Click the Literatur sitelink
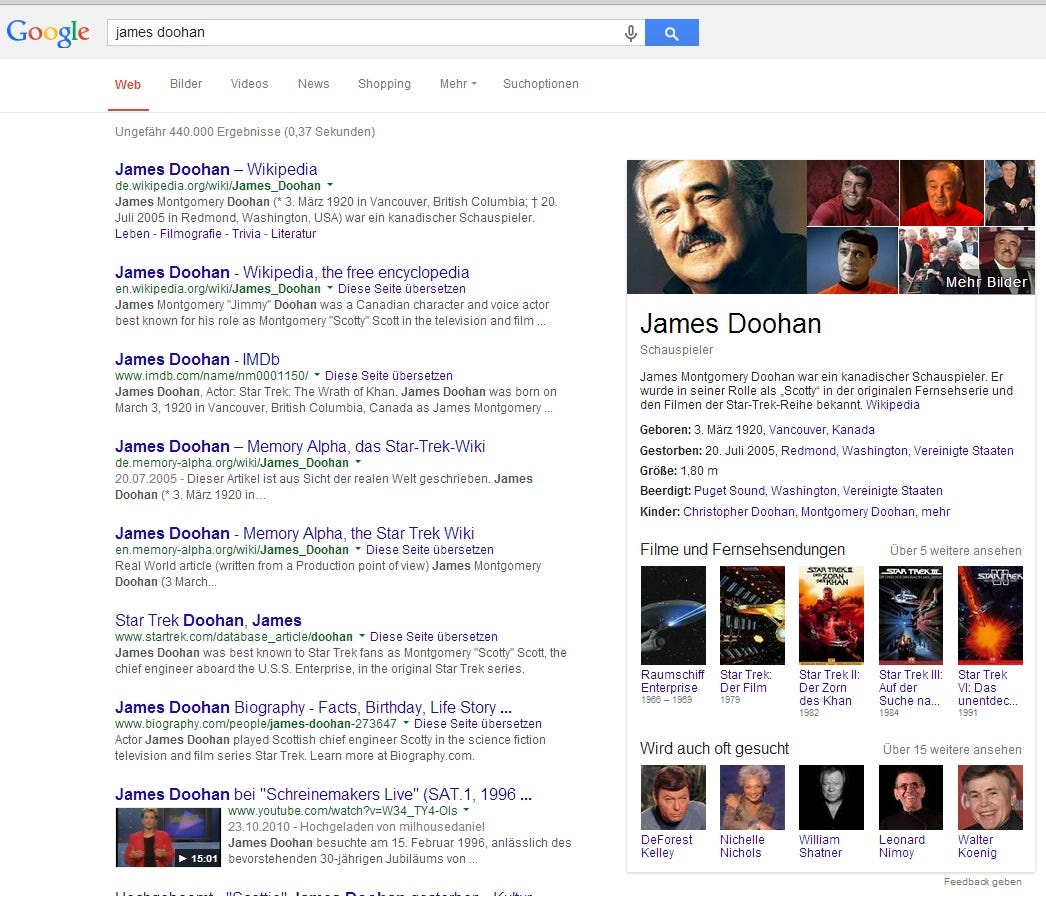 pyautogui.click(x=294, y=233)
